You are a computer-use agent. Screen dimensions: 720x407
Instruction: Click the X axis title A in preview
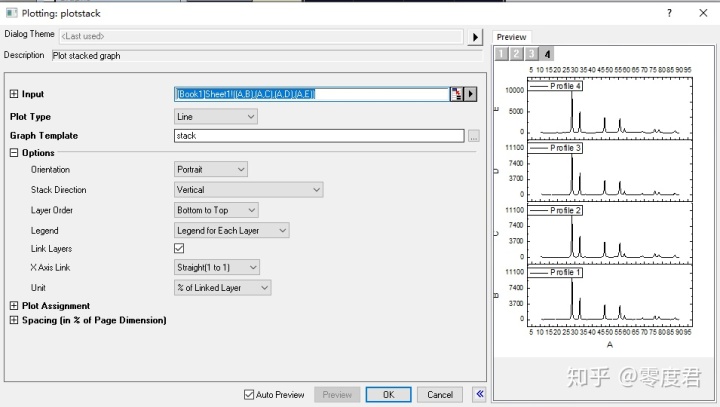tap(610, 345)
